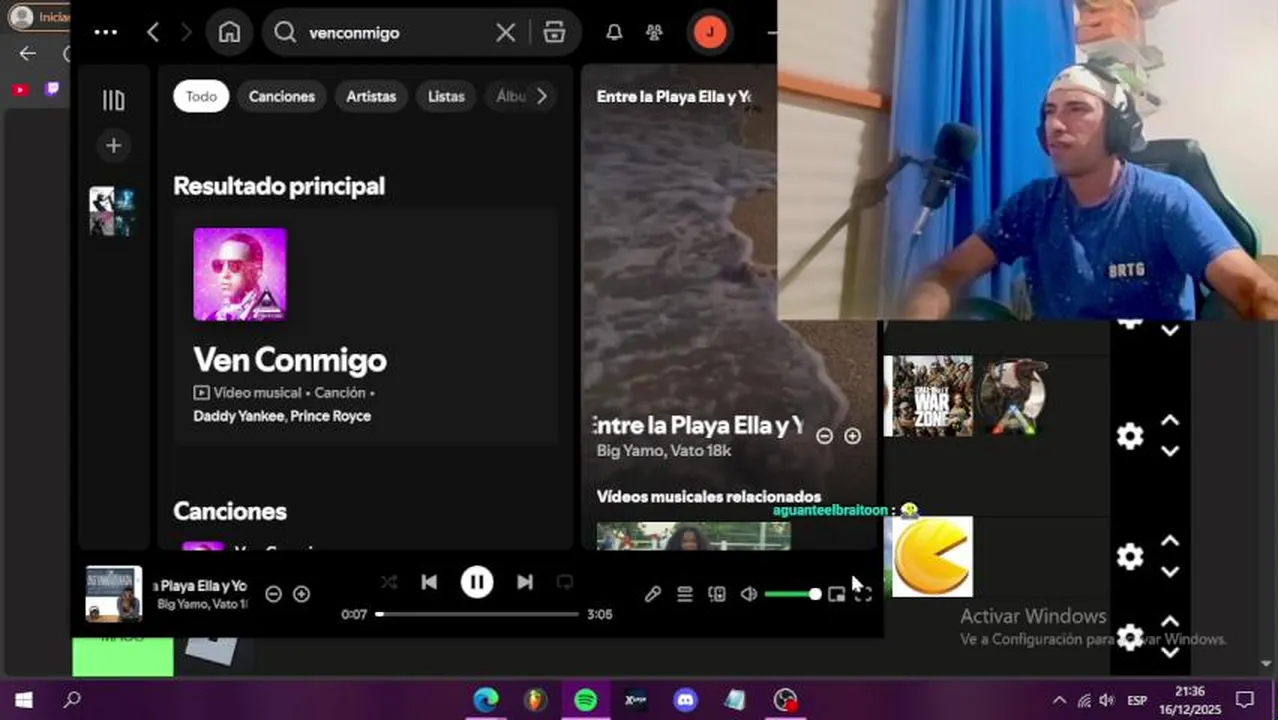
Task: Add to library plus icon in now playing panel
Action: [852, 436]
